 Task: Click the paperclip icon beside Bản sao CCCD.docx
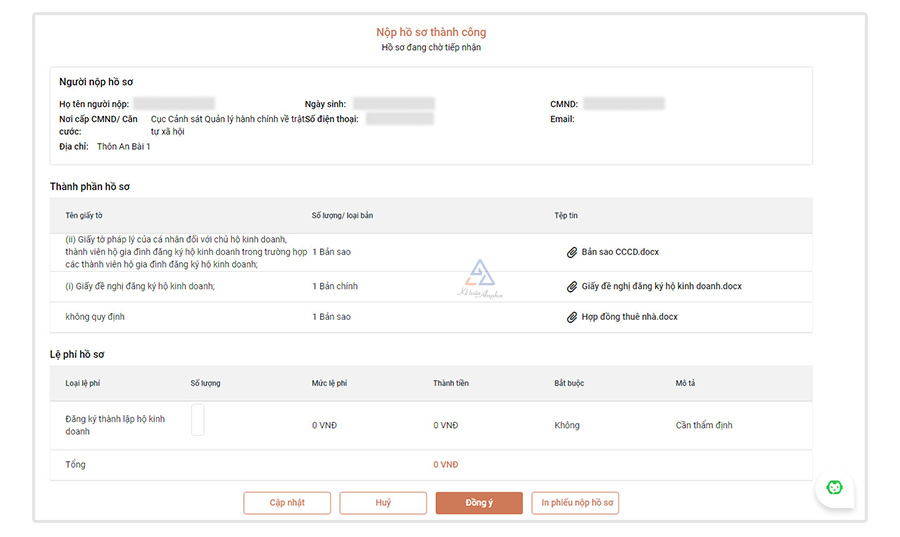coord(572,252)
